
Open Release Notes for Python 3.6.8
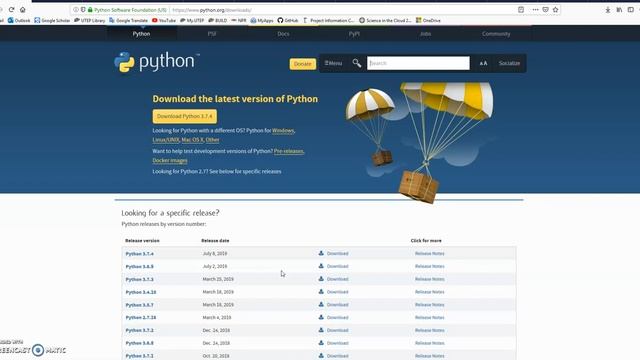(429, 343)
